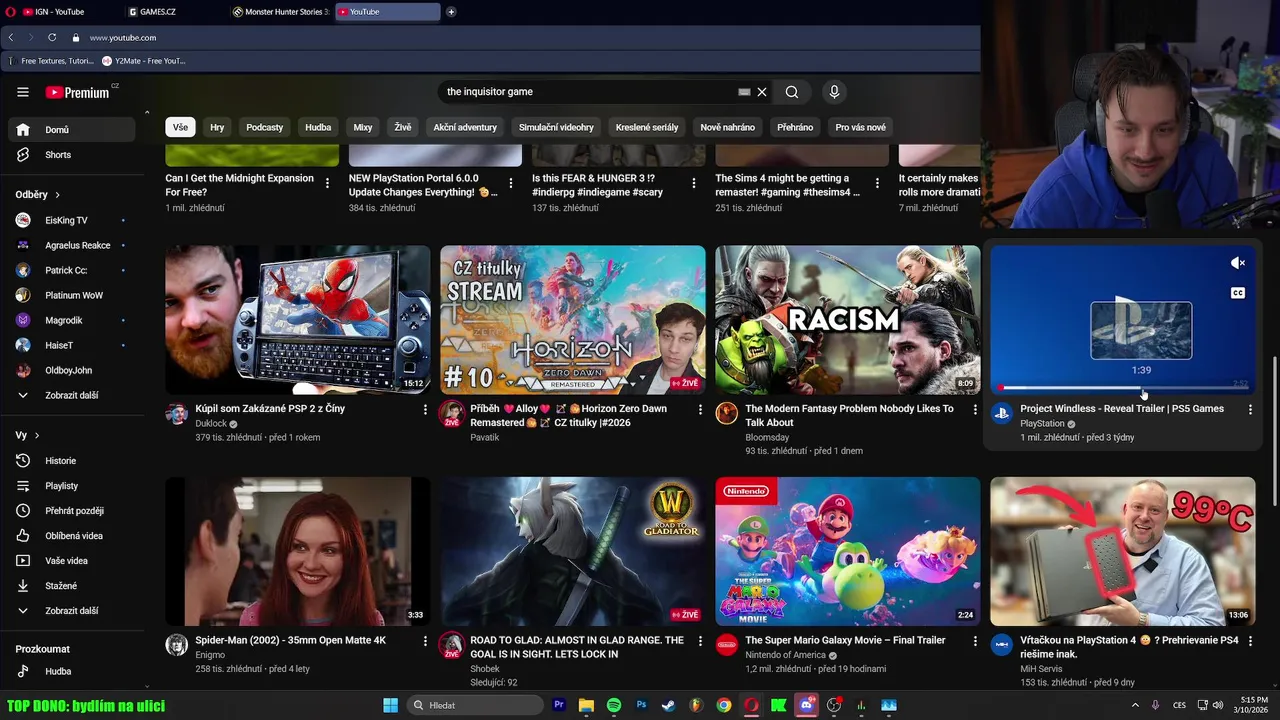Open Patrick Cc: channel subscription
Viewport: 1280px width, 720px height.
tap(71, 270)
